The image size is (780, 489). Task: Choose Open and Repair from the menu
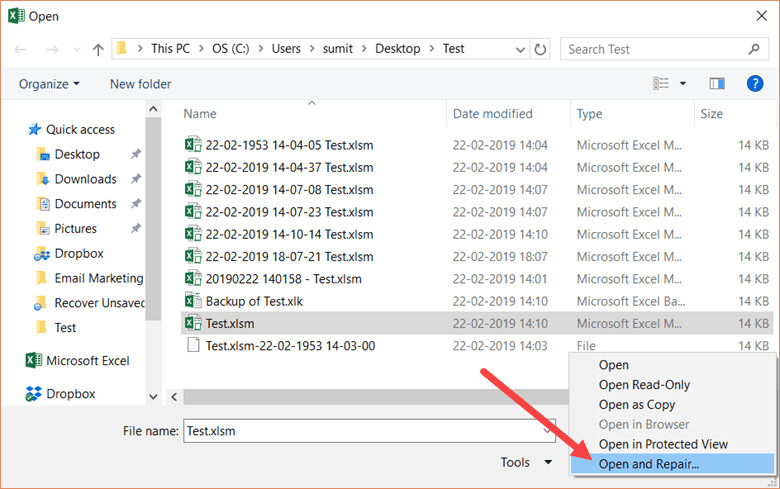click(648, 464)
